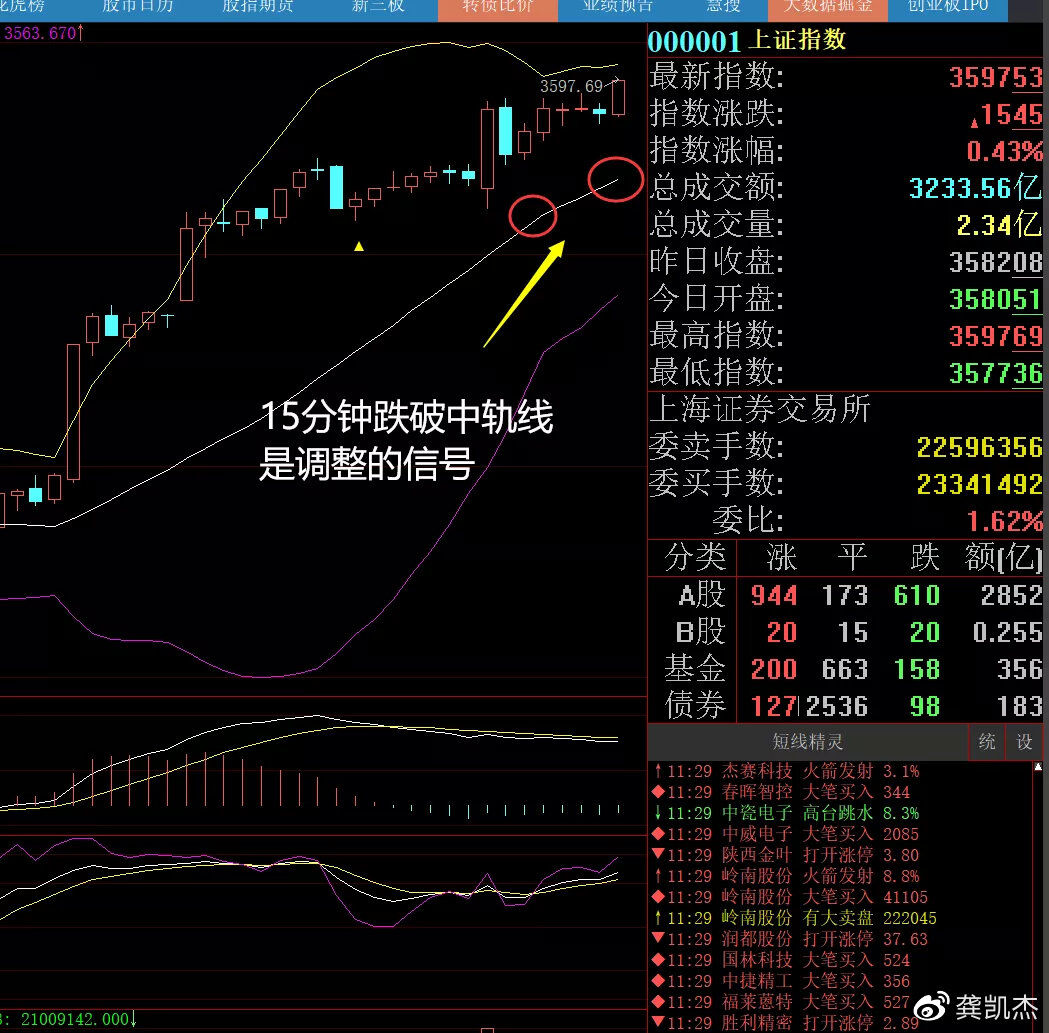Click green down arrow beside 中瓷电子

(657, 813)
